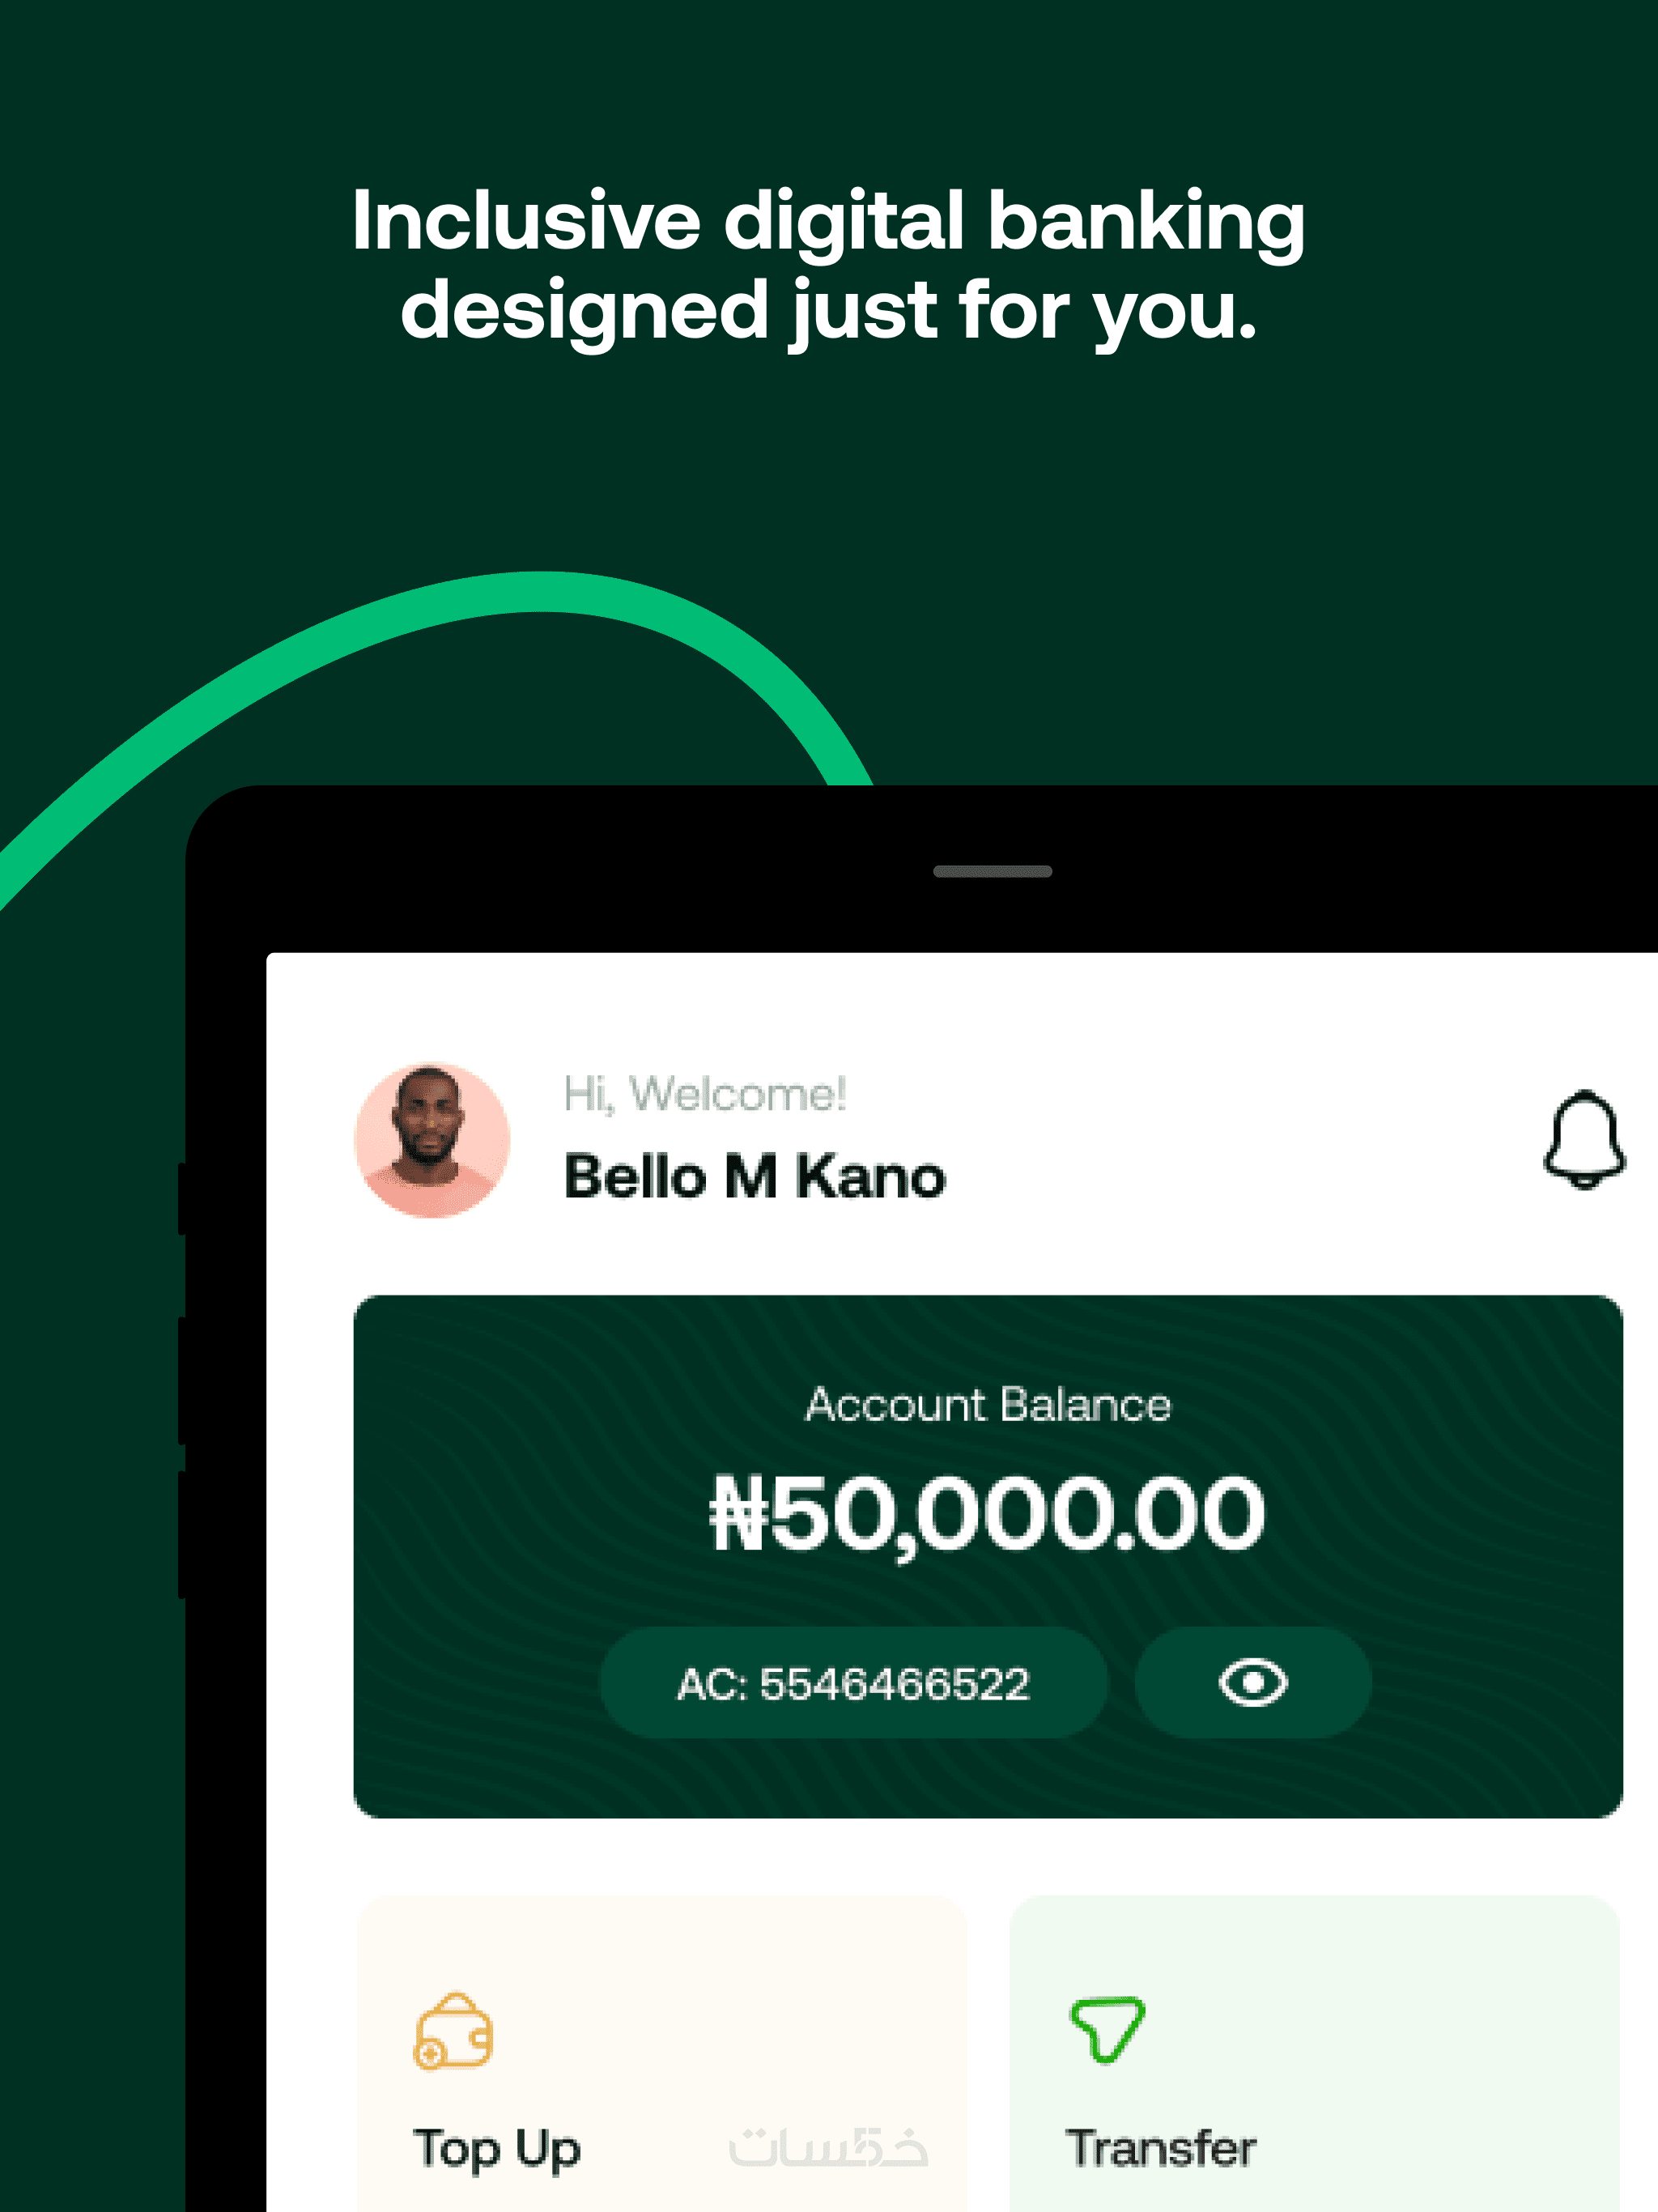Select the ₦50,000.00 balance amount

(x=987, y=1514)
